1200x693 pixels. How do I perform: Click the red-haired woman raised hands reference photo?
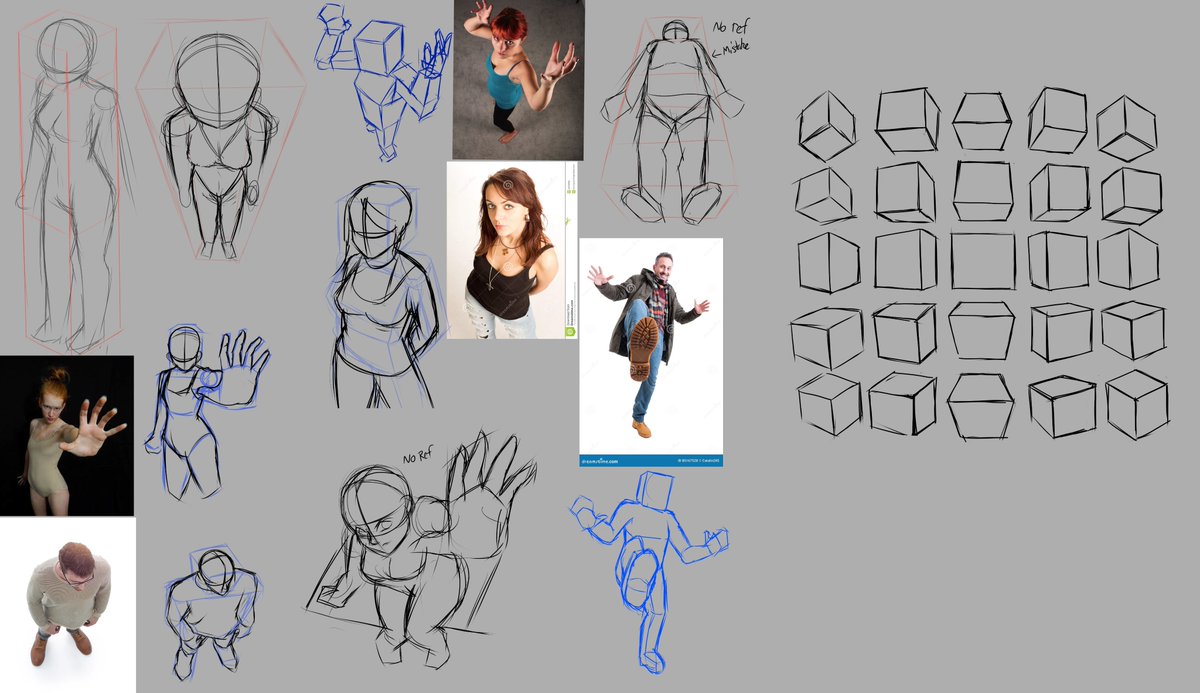517,80
